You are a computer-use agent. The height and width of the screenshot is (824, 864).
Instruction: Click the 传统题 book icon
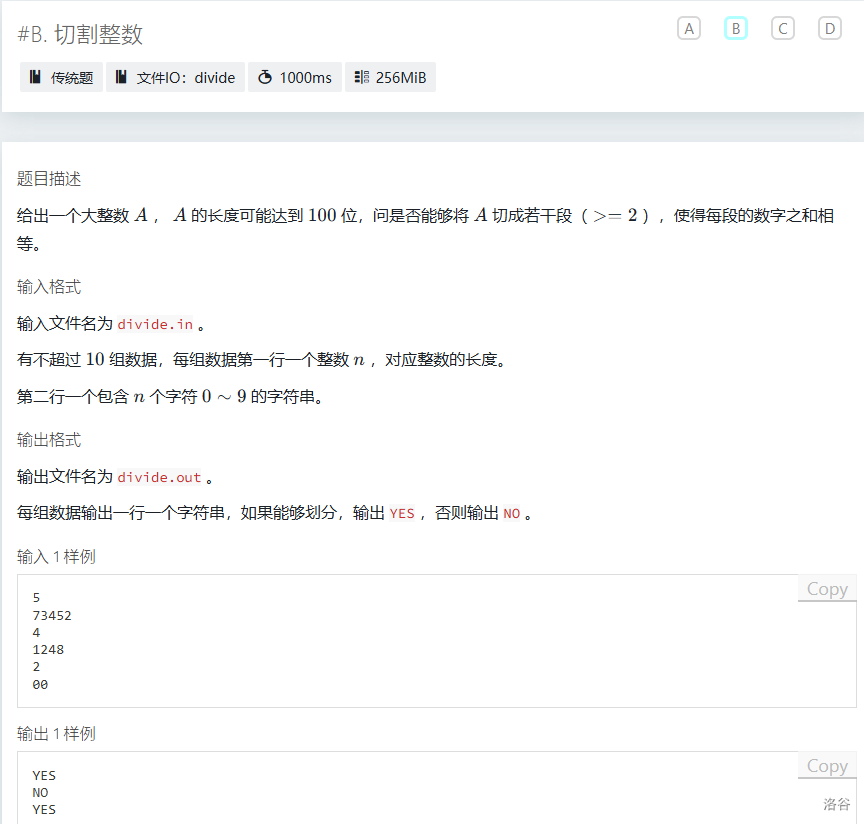(35, 77)
